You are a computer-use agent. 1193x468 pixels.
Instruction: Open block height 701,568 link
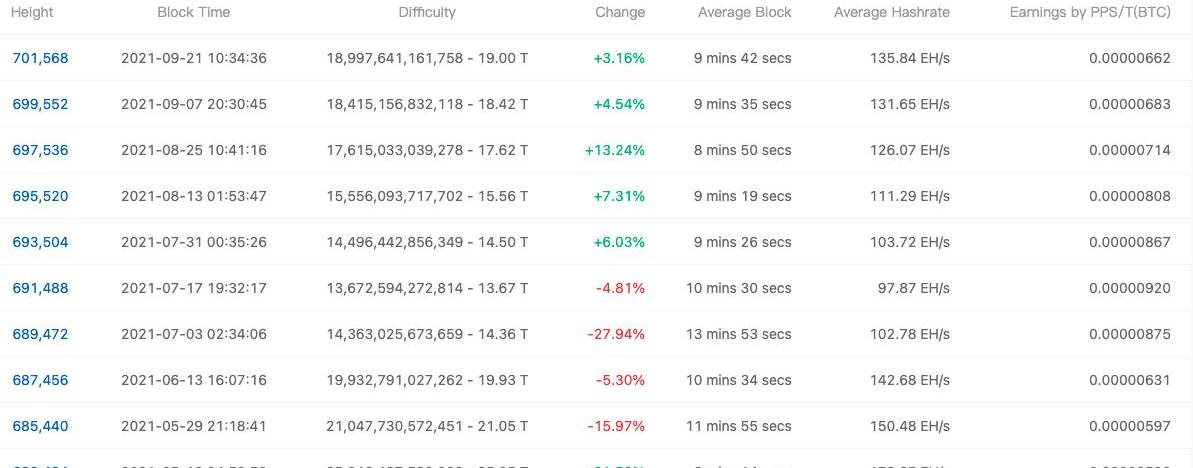(x=40, y=58)
